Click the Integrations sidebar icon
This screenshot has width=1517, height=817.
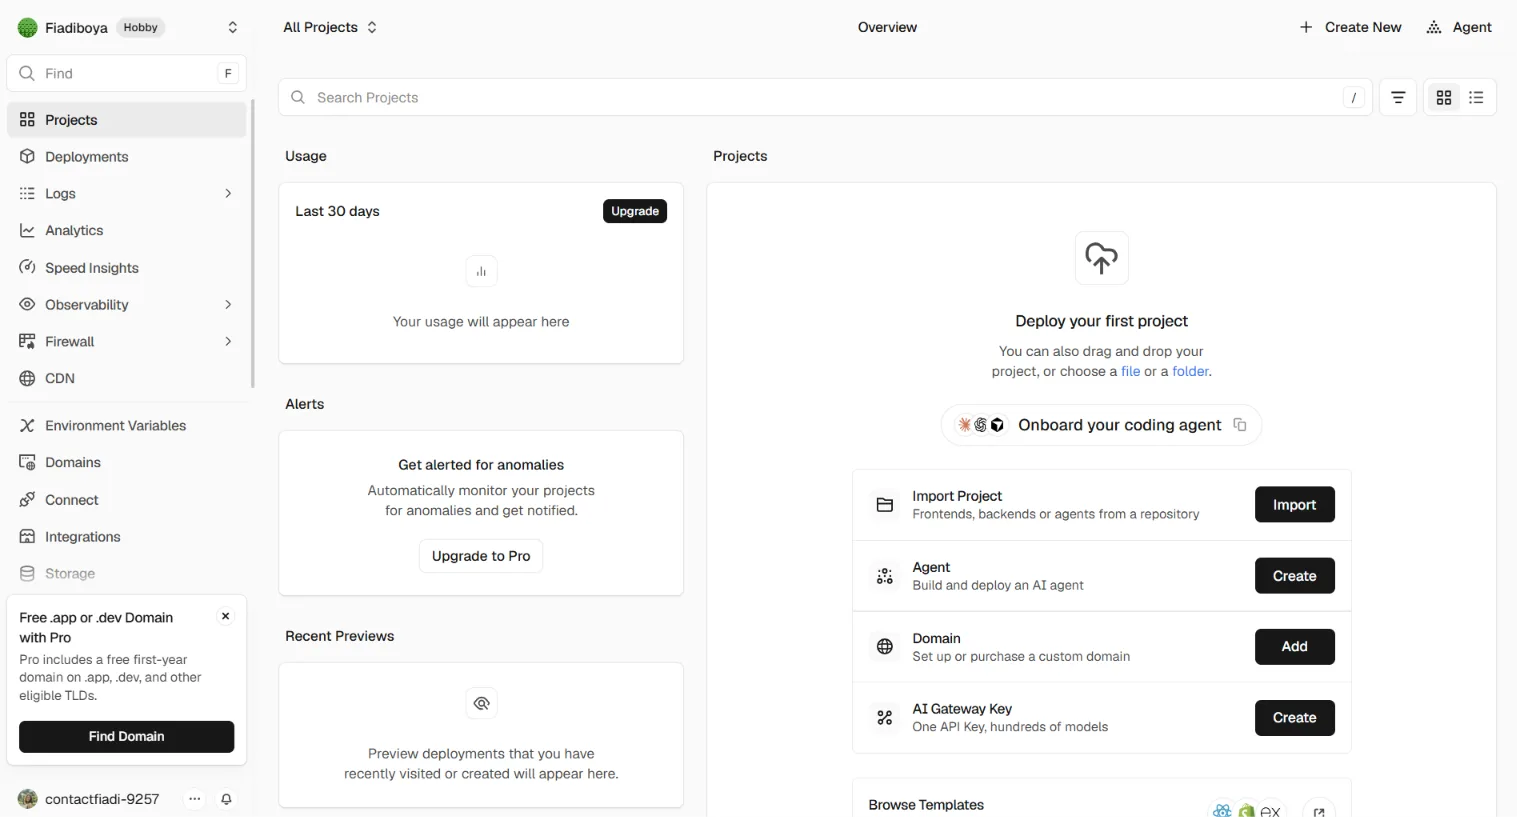tap(28, 537)
